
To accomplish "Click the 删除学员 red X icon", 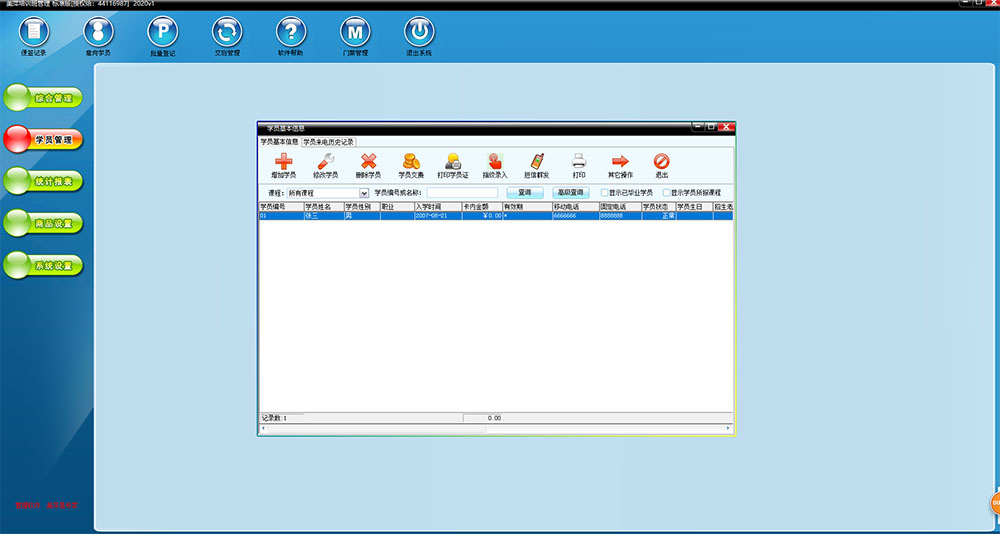I will [368, 162].
